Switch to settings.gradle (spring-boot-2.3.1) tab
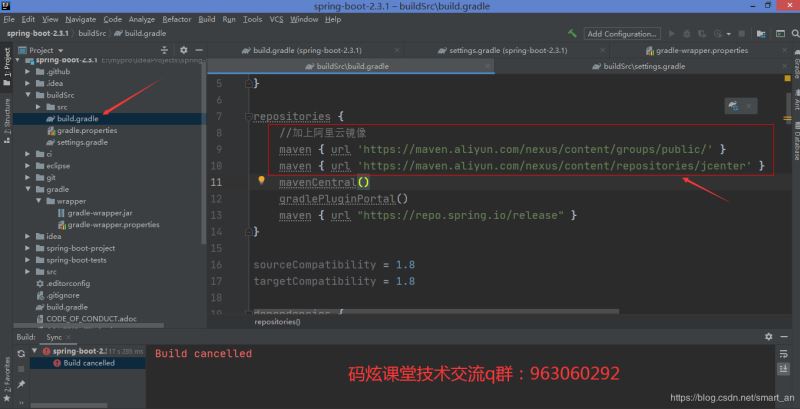The image size is (800, 409). [508, 50]
